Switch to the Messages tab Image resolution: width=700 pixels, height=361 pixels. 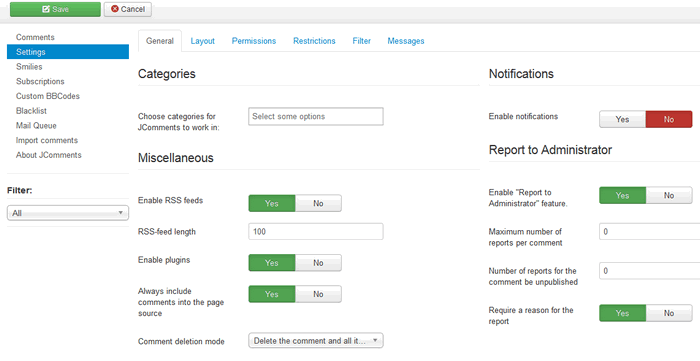pyautogui.click(x=406, y=41)
